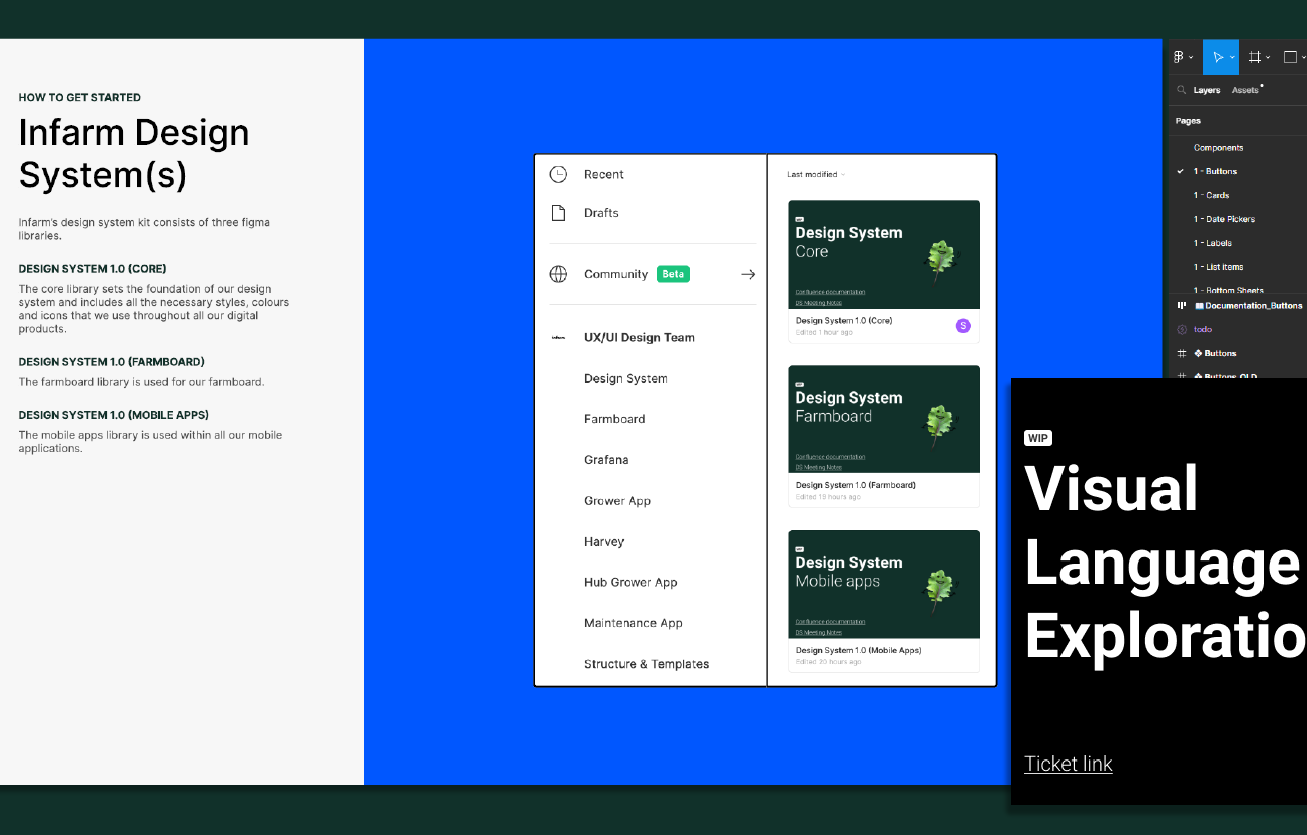Open the 1 - Cards page
Viewport: 1307px width, 835px height.
[x=1211, y=196]
